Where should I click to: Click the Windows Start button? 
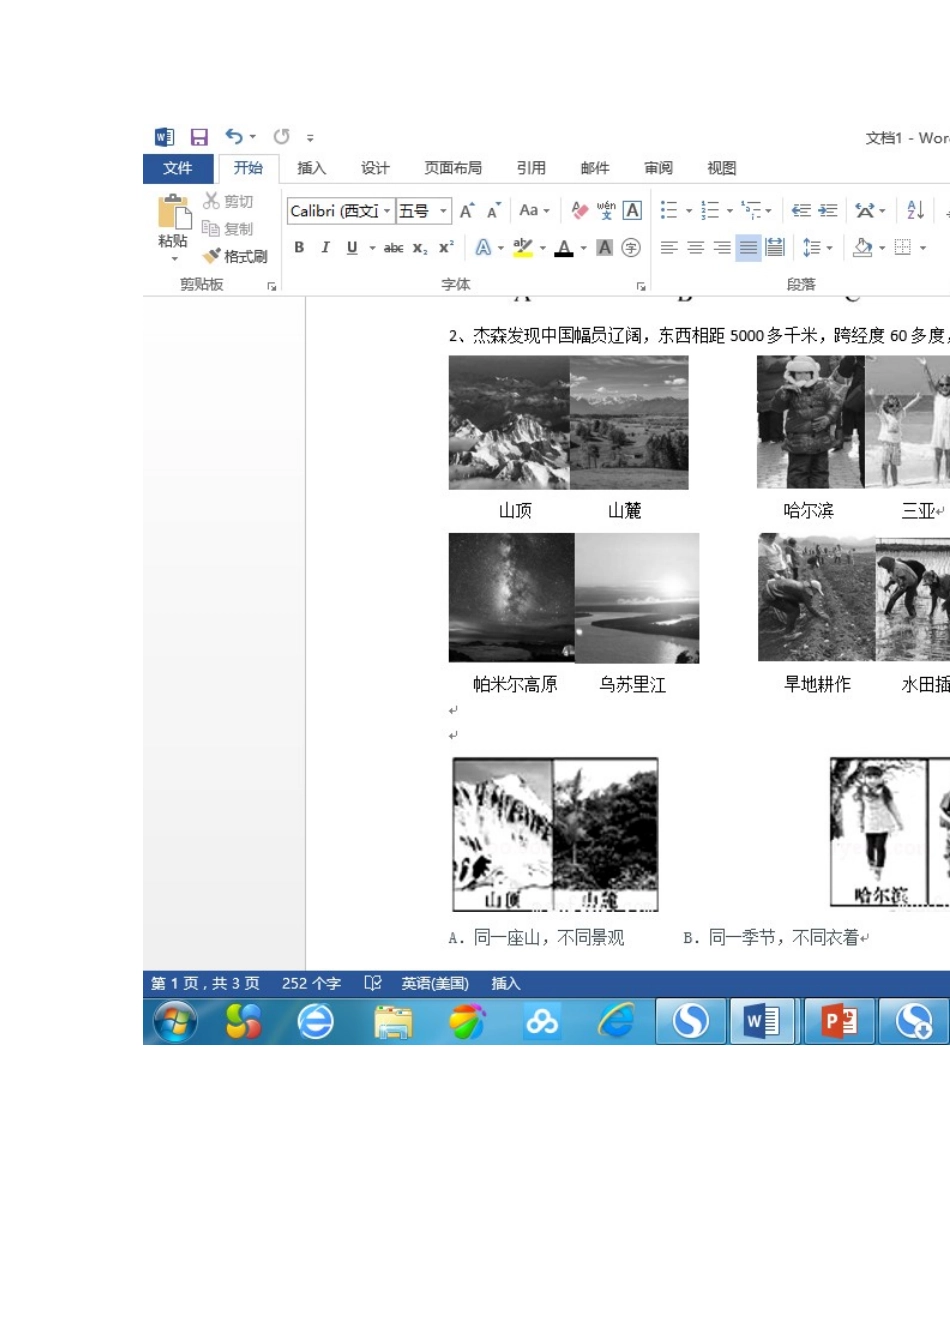pyautogui.click(x=175, y=1022)
